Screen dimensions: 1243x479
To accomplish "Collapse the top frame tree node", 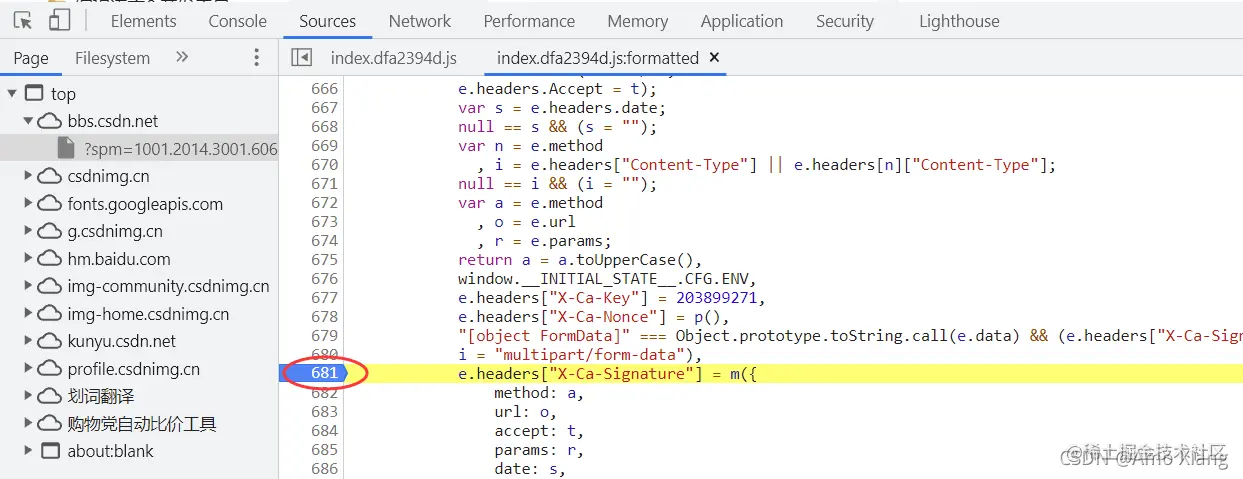I will 12,93.
